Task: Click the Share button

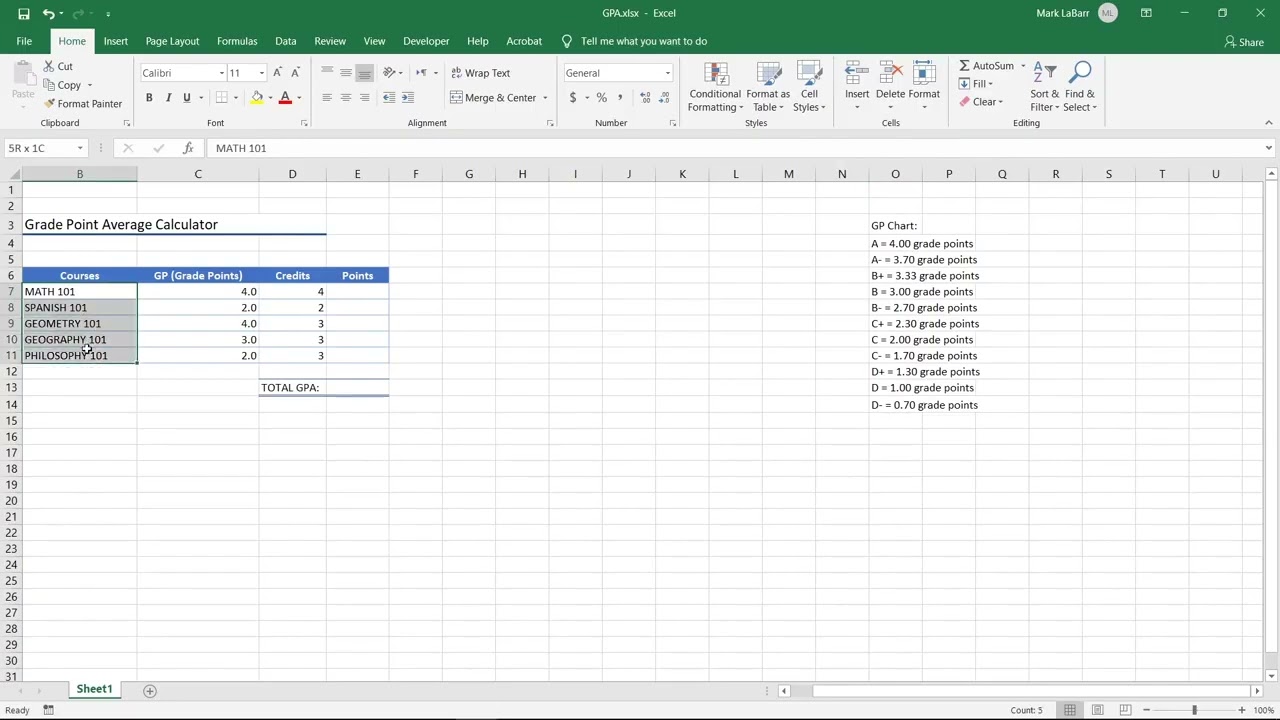Action: coord(1243,42)
